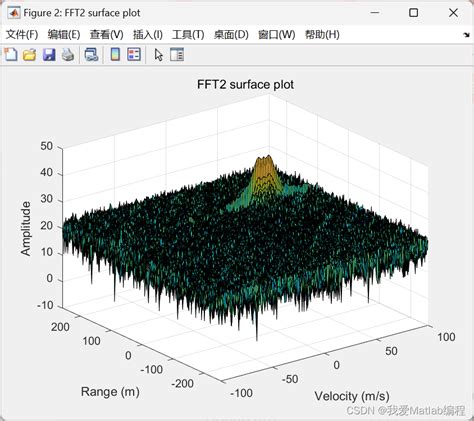
Task: Open the 窗口(W) menu
Action: [277, 34]
